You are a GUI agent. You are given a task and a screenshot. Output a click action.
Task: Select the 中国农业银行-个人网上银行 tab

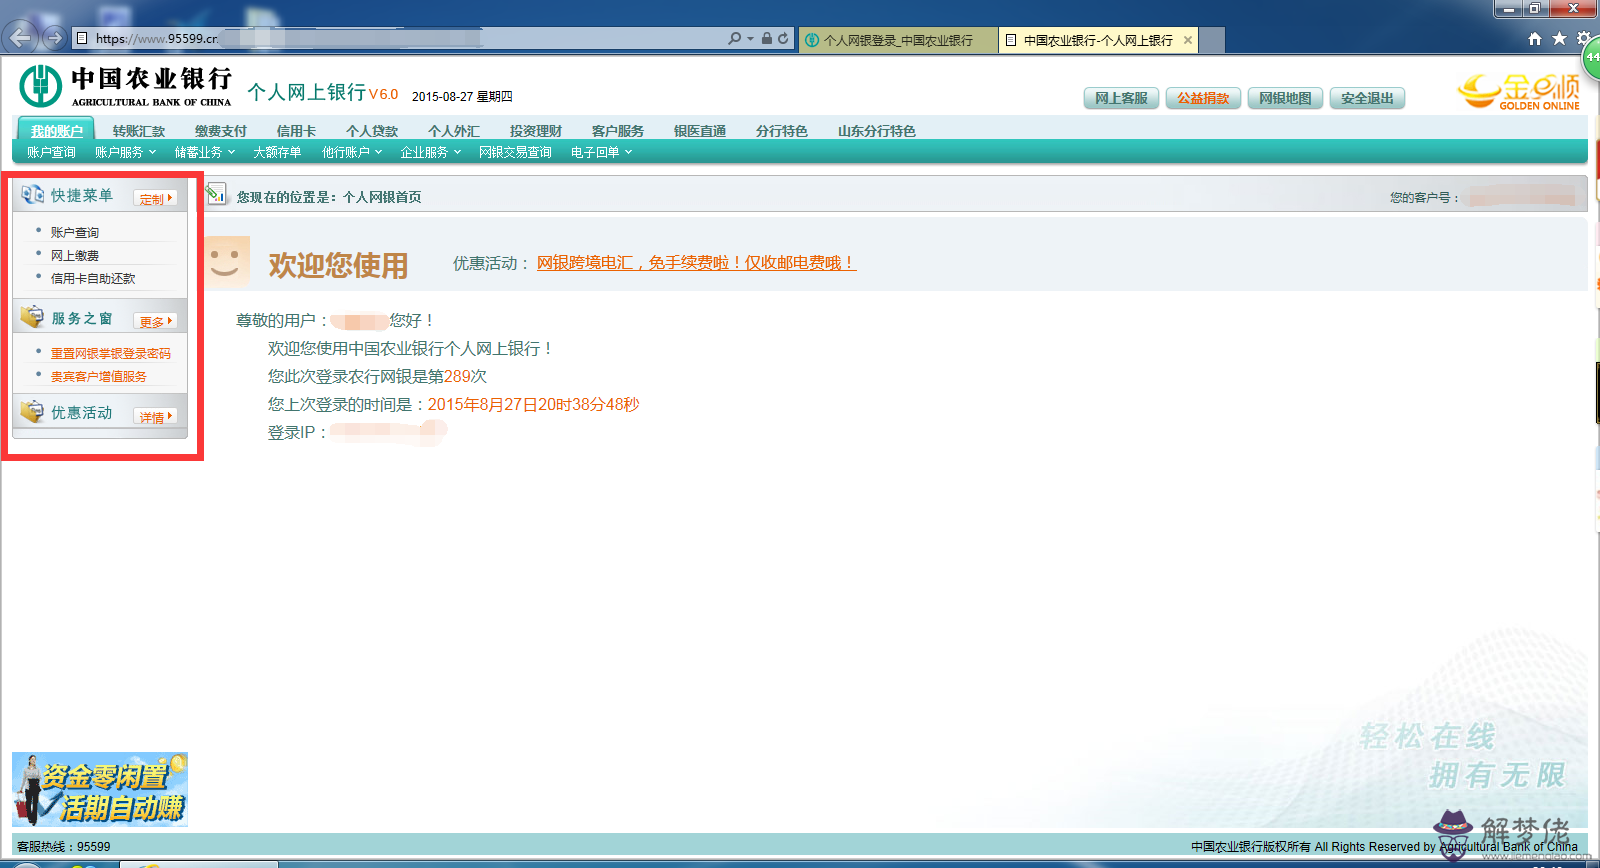pos(1098,40)
